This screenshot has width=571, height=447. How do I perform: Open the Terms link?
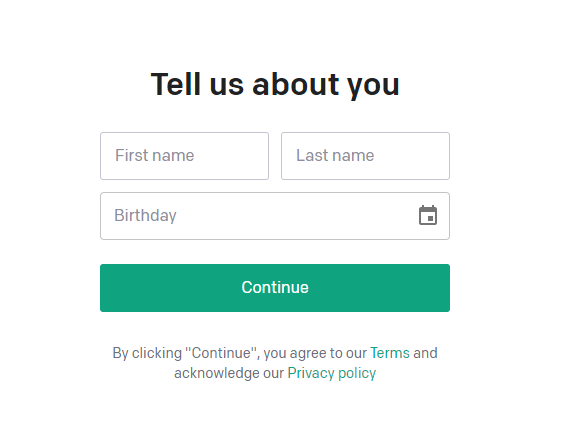390,353
